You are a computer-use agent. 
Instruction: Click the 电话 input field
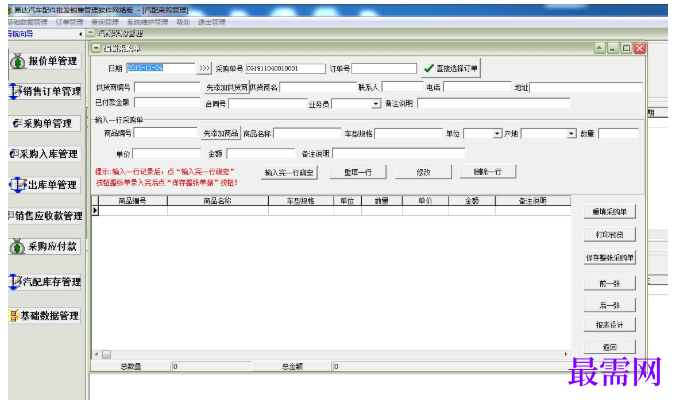coord(477,87)
